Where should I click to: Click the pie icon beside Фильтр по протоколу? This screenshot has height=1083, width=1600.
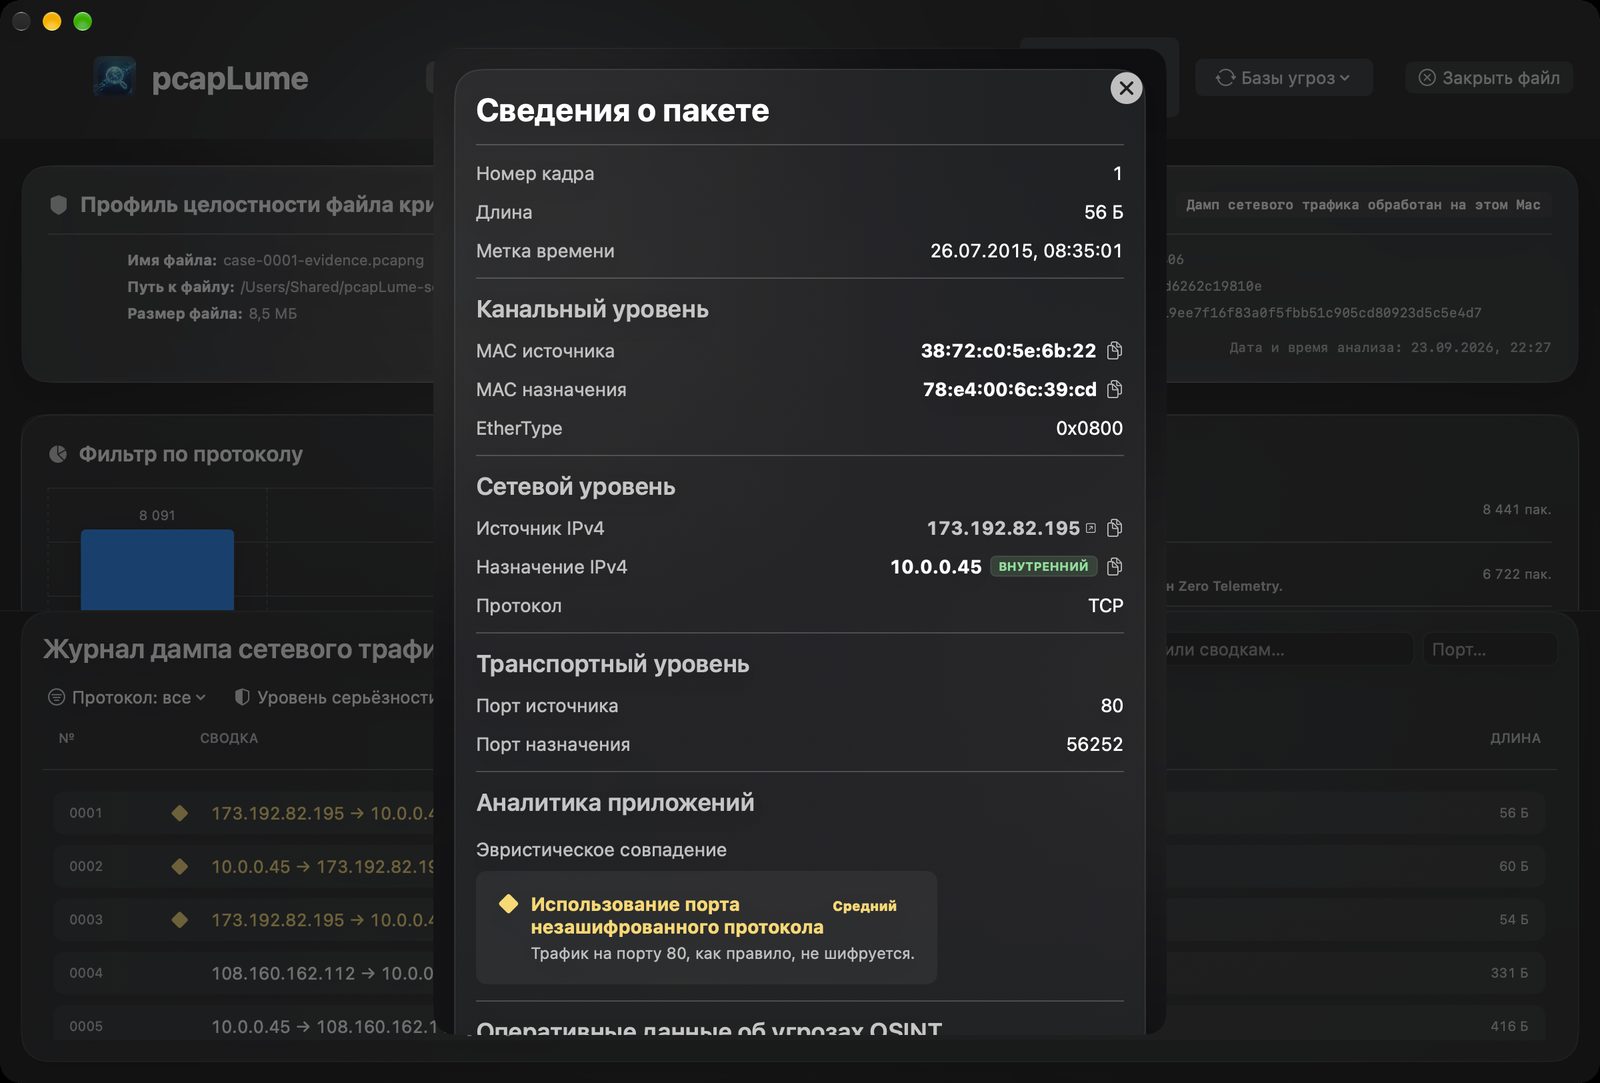pyautogui.click(x=58, y=454)
